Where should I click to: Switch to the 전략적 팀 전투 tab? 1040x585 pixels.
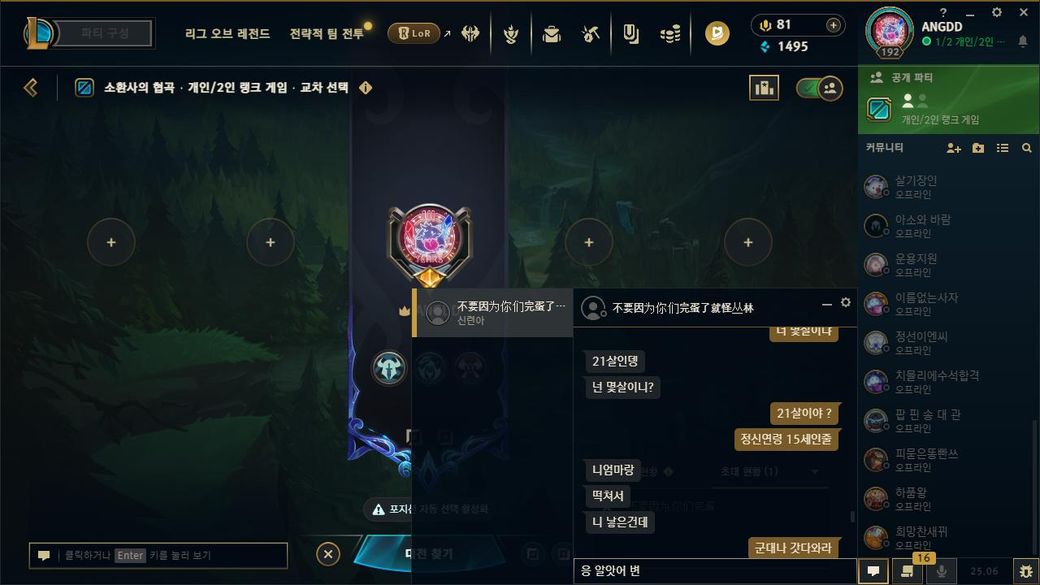tap(326, 33)
